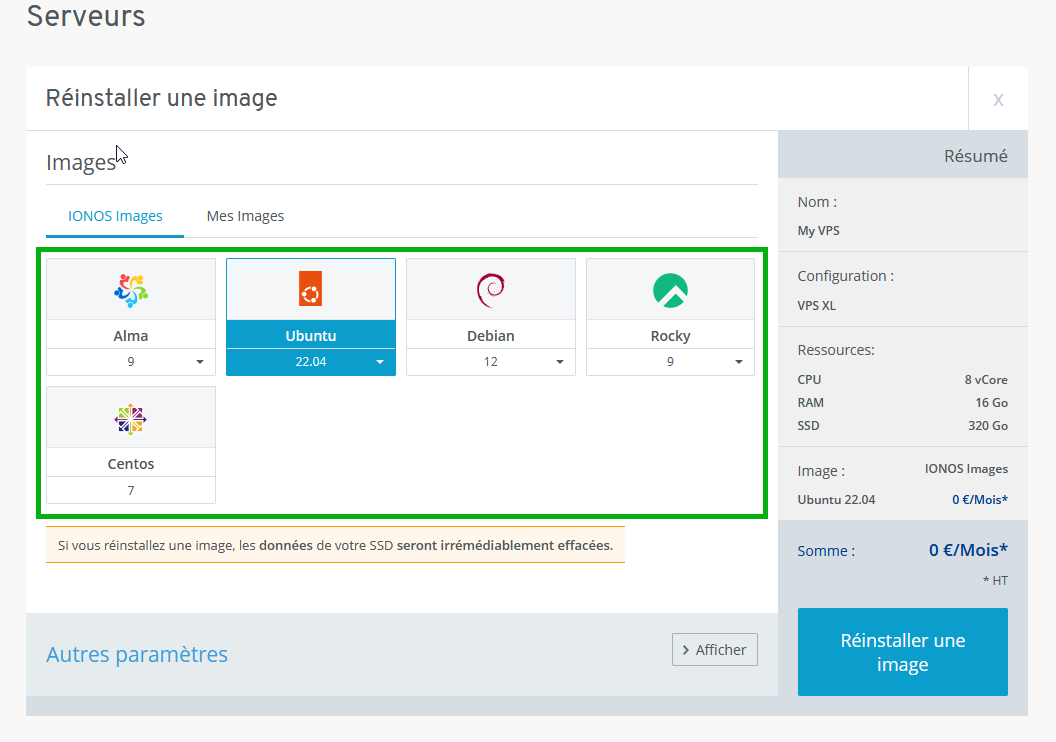Viewport: 1056px width, 742px height.
Task: Select the Alma Linux logo icon
Action: (x=131, y=290)
